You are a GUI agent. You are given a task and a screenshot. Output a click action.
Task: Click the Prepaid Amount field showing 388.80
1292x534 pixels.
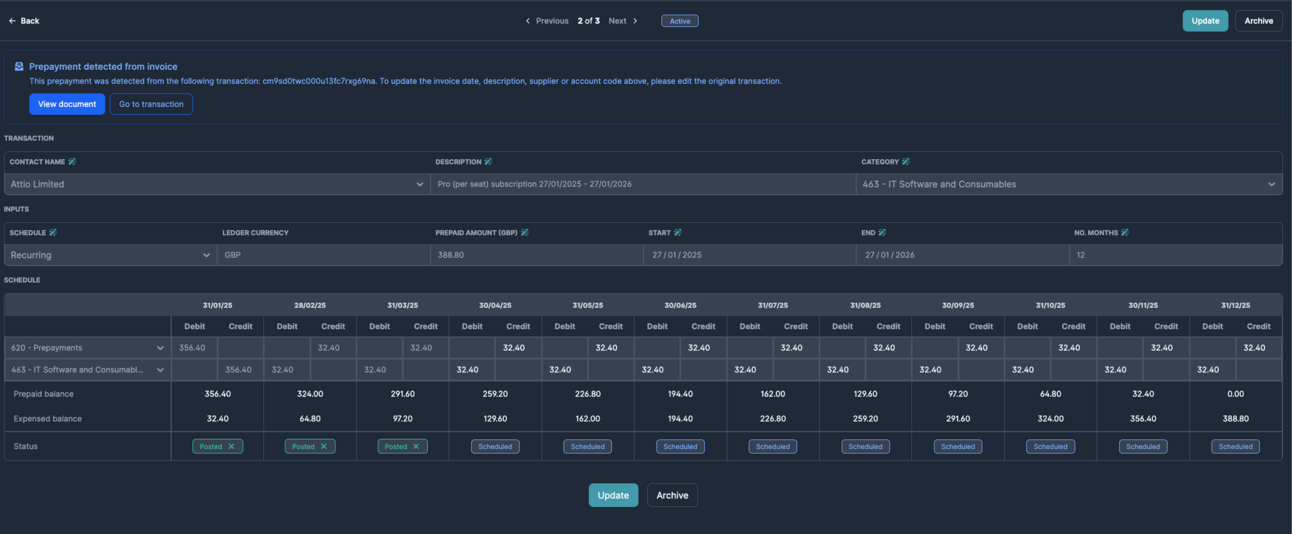[x=537, y=255]
